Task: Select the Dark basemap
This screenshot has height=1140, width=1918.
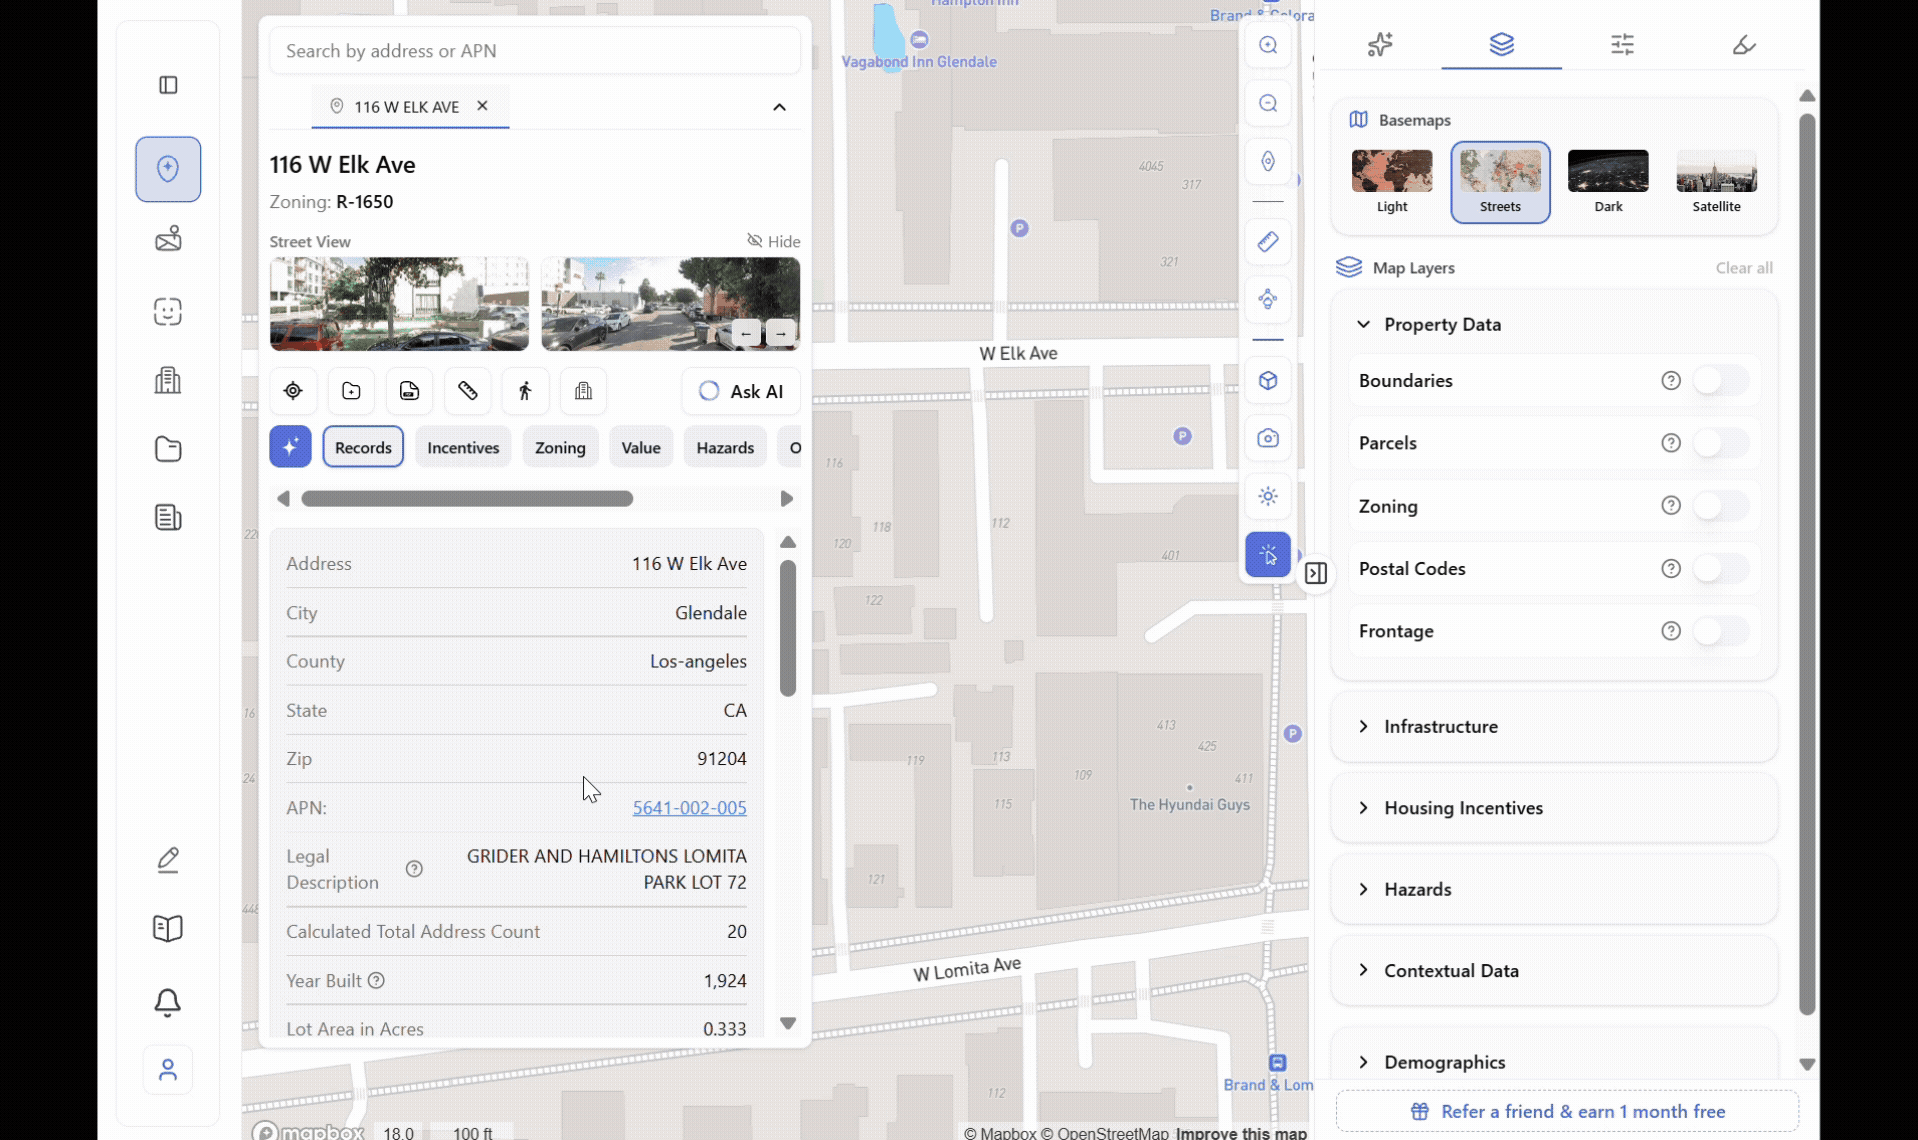Action: tap(1608, 182)
